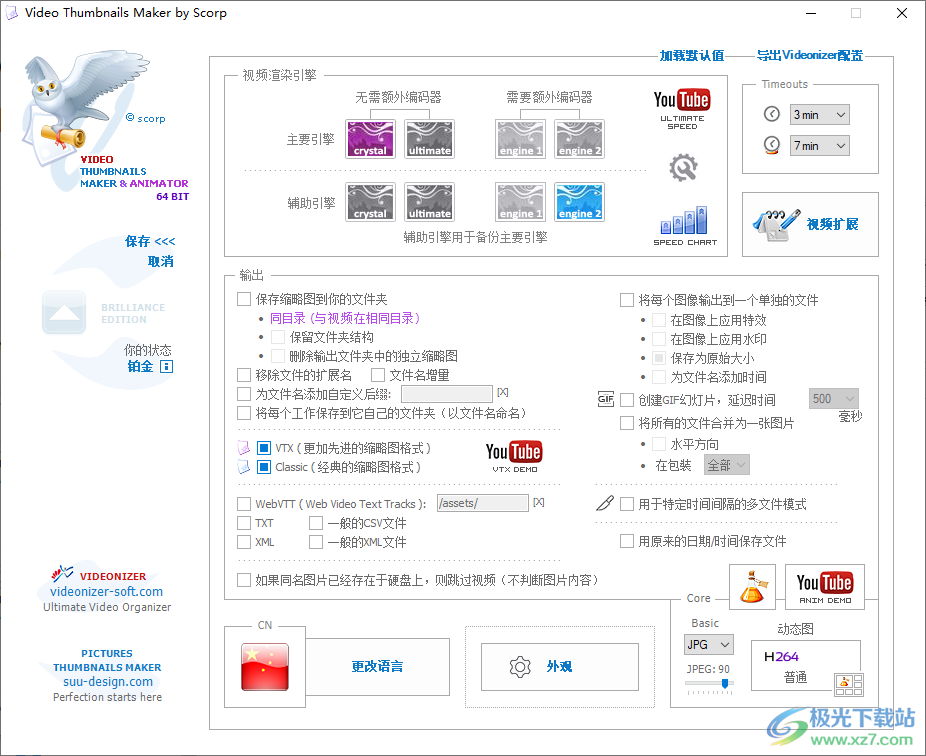Select main engine 2 codec icon
The width and height of the screenshot is (926, 756).
[579, 139]
